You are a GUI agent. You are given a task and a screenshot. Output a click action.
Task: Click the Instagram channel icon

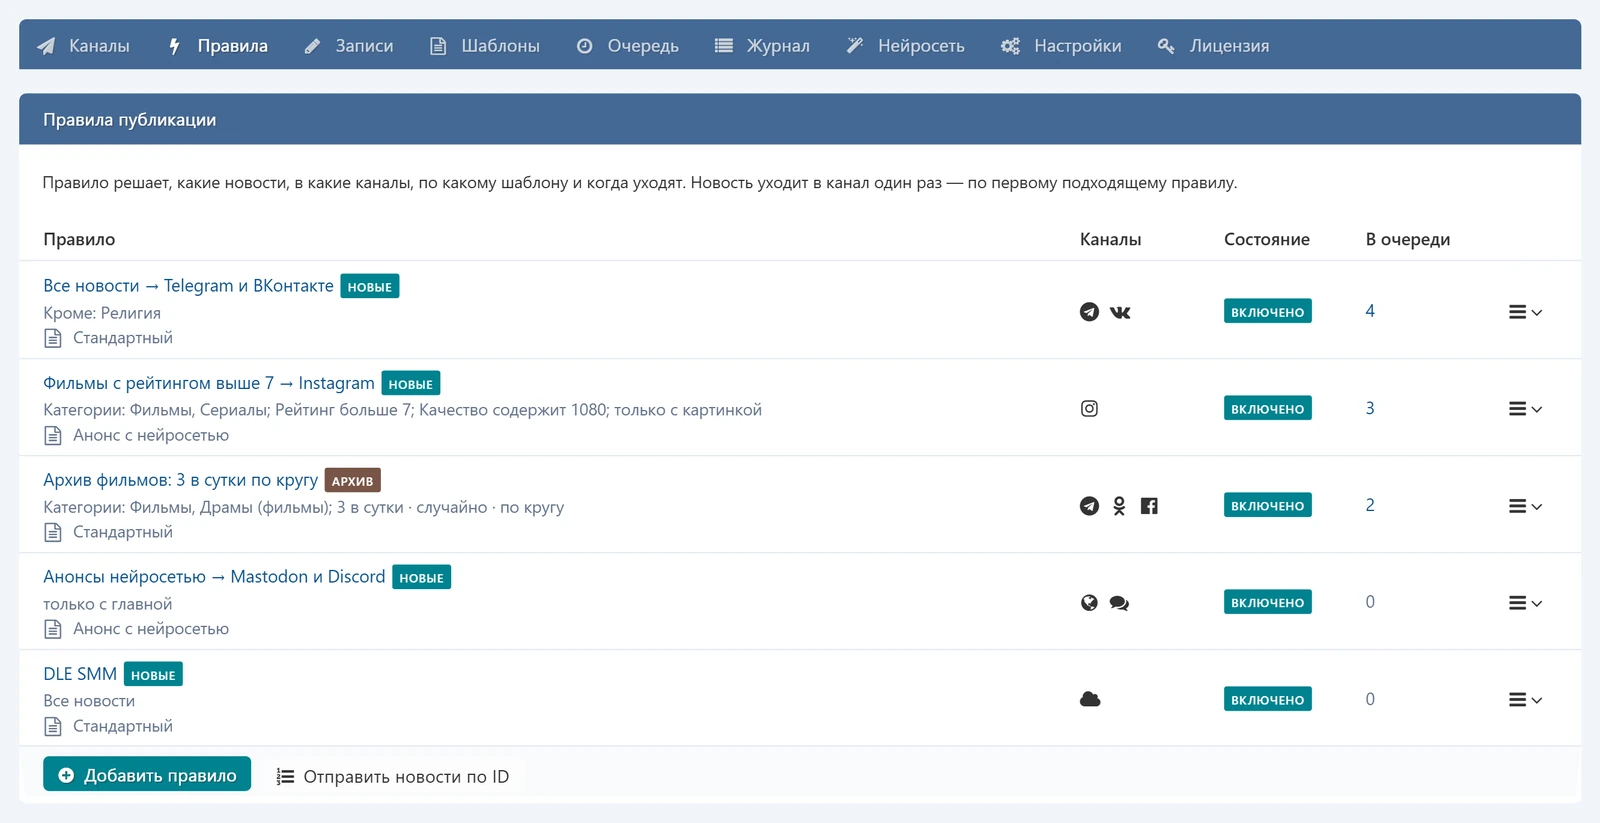(1089, 408)
